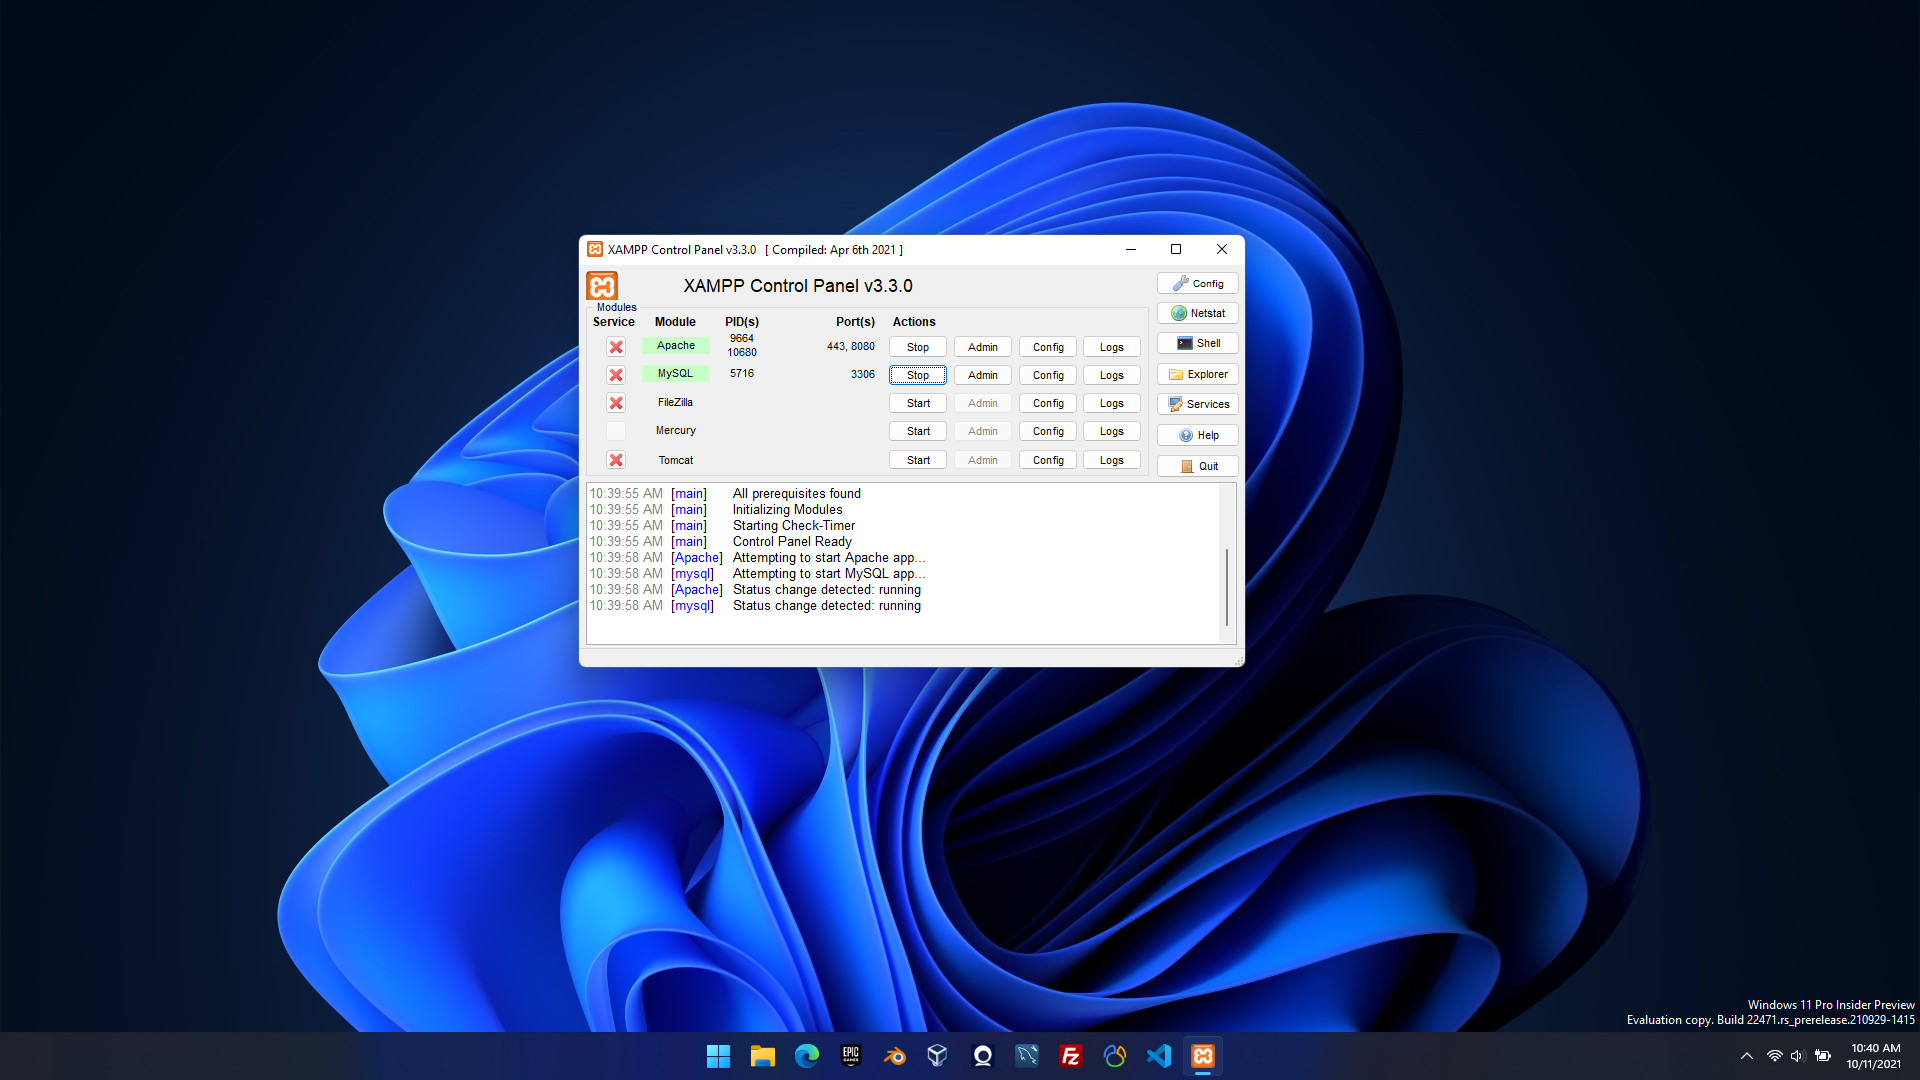The width and height of the screenshot is (1920, 1080).
Task: Stop the Apache module
Action: pos(917,347)
